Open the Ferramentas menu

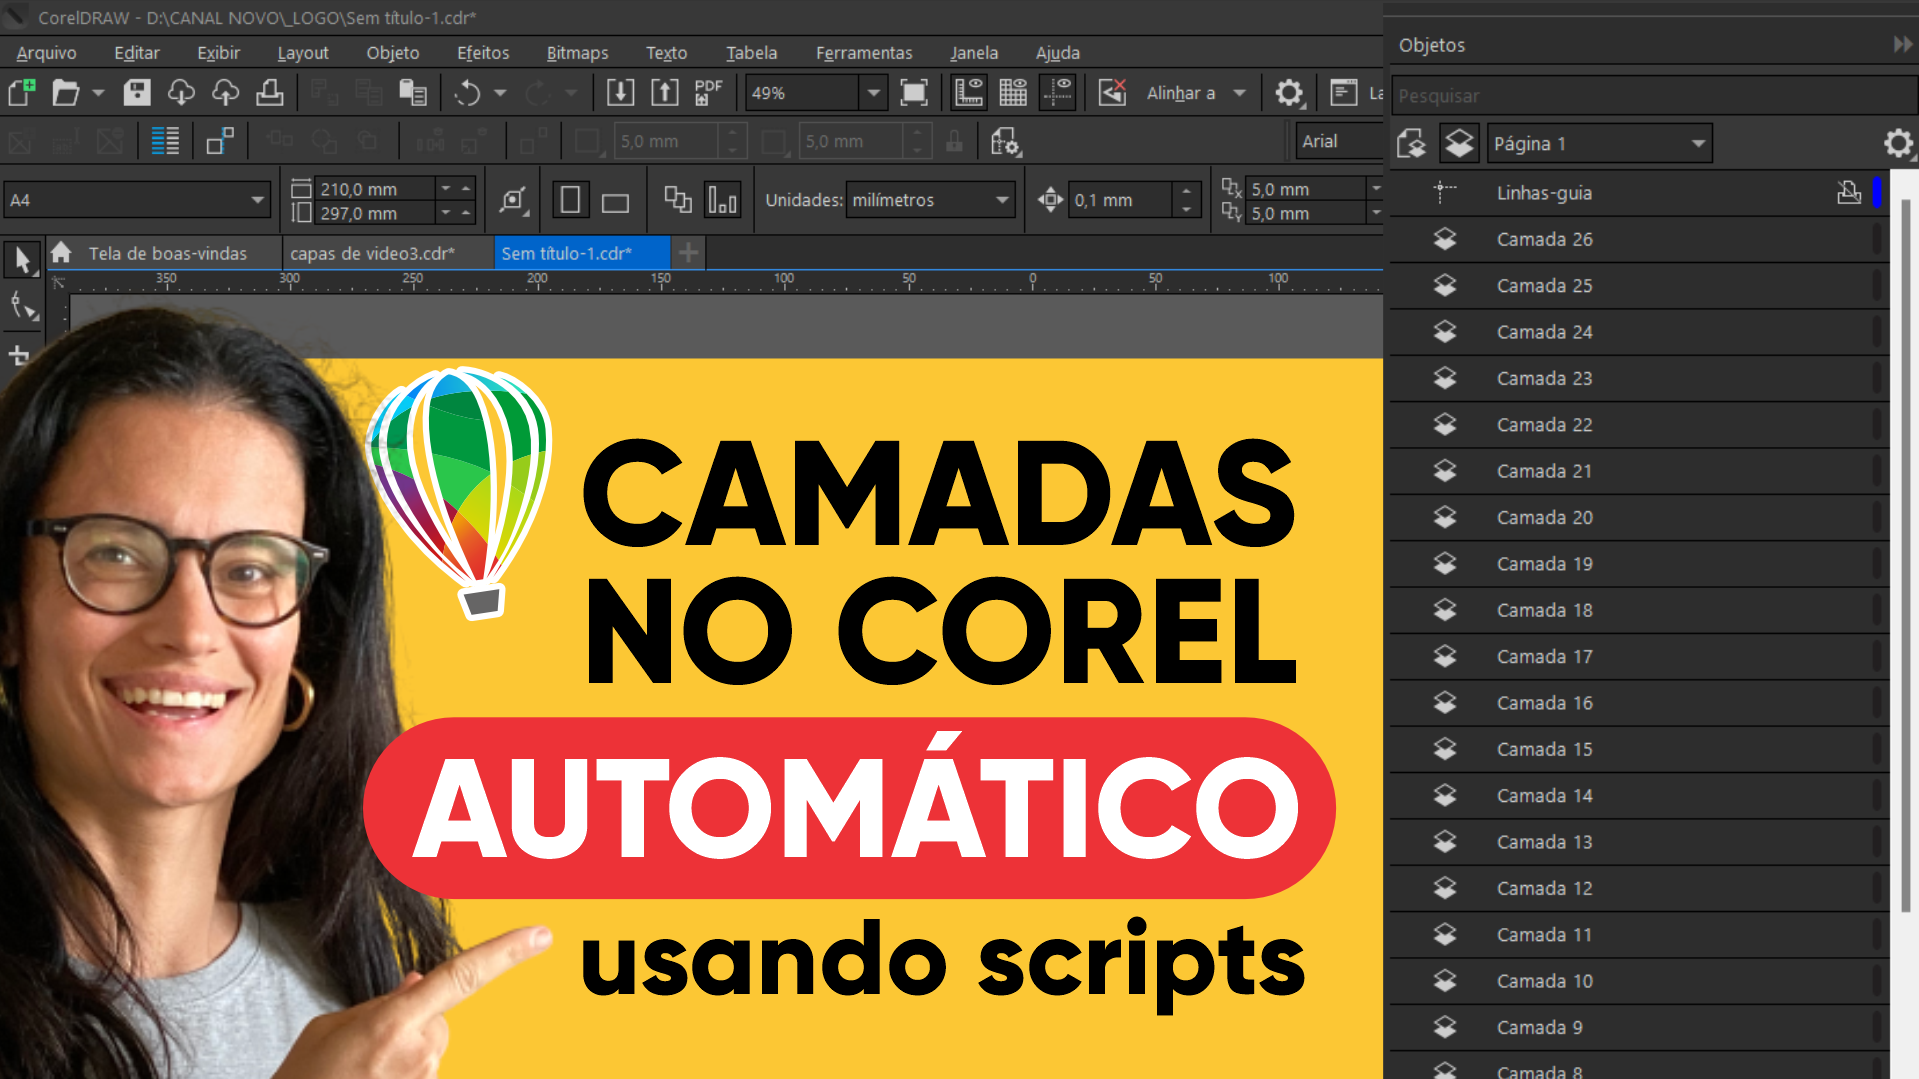click(x=864, y=52)
